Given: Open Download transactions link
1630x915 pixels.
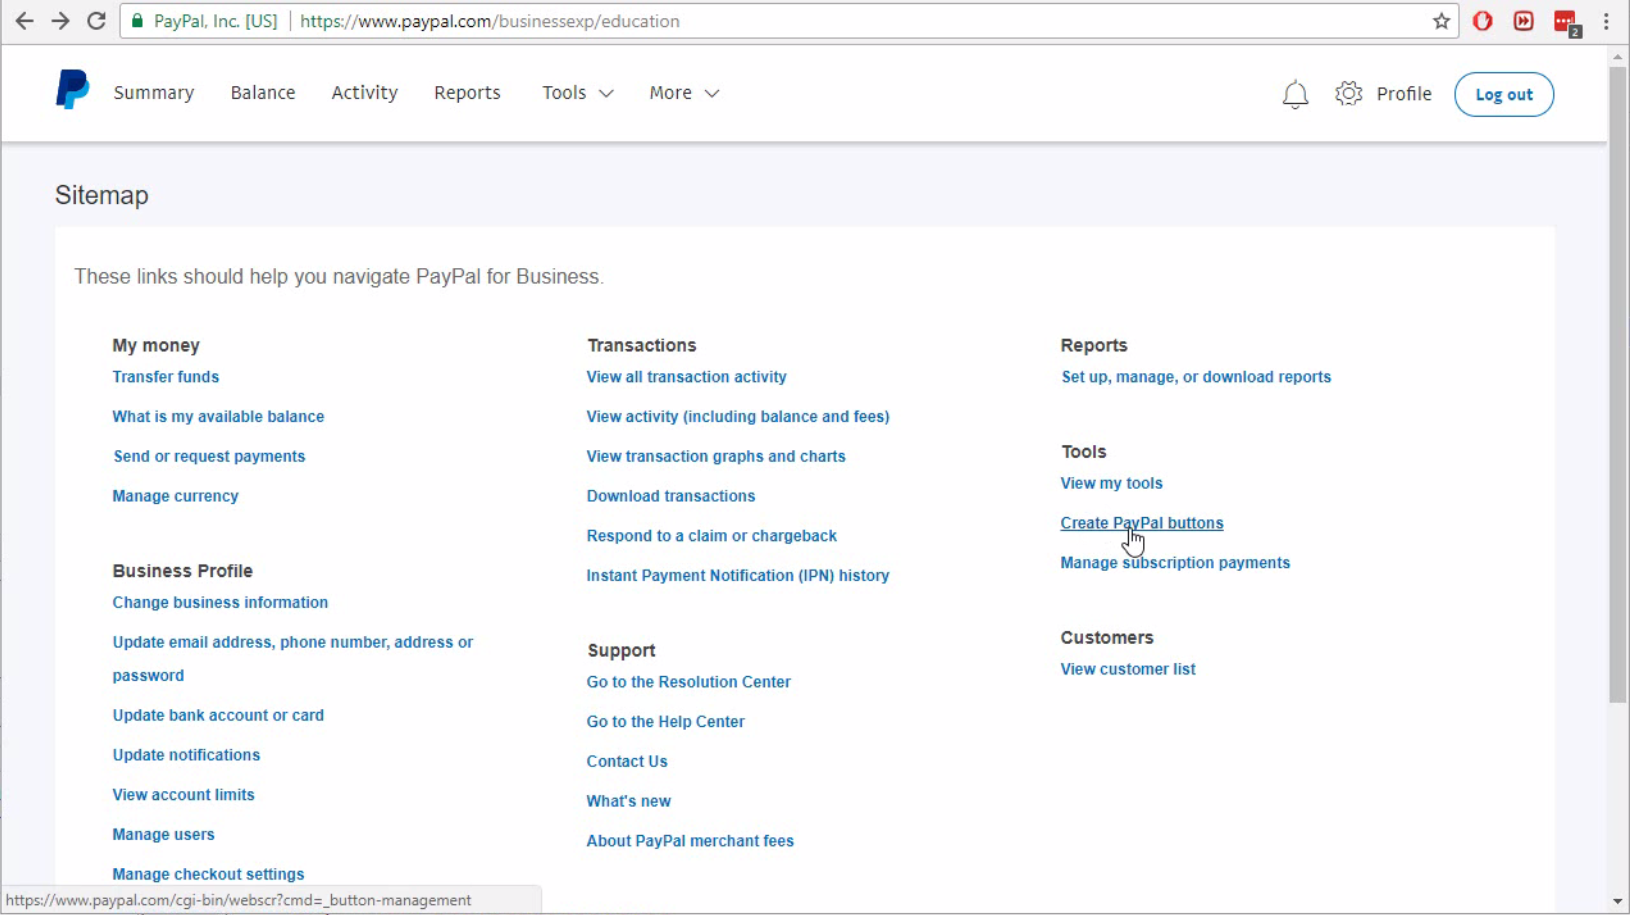Looking at the screenshot, I should (671, 496).
